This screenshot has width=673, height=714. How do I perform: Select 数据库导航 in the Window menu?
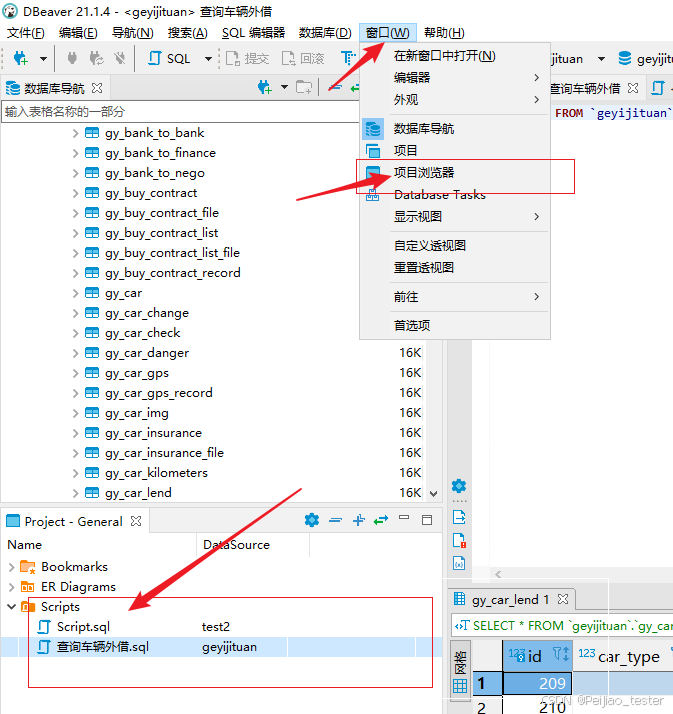pyautogui.click(x=455, y=129)
